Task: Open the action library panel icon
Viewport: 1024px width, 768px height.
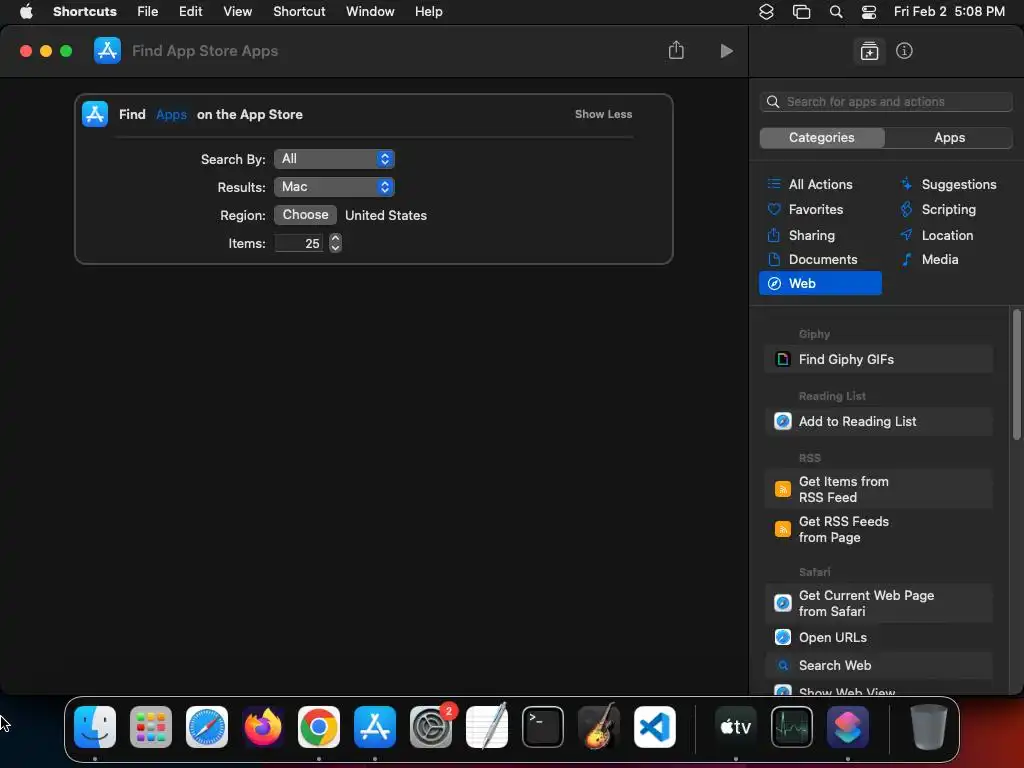Action: coord(869,51)
